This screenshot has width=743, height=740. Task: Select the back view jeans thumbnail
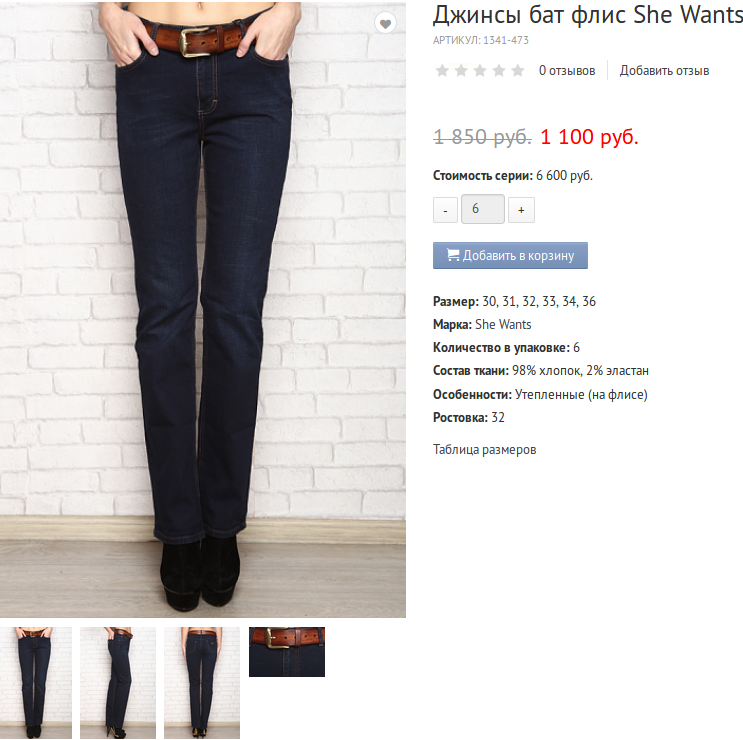[202, 683]
